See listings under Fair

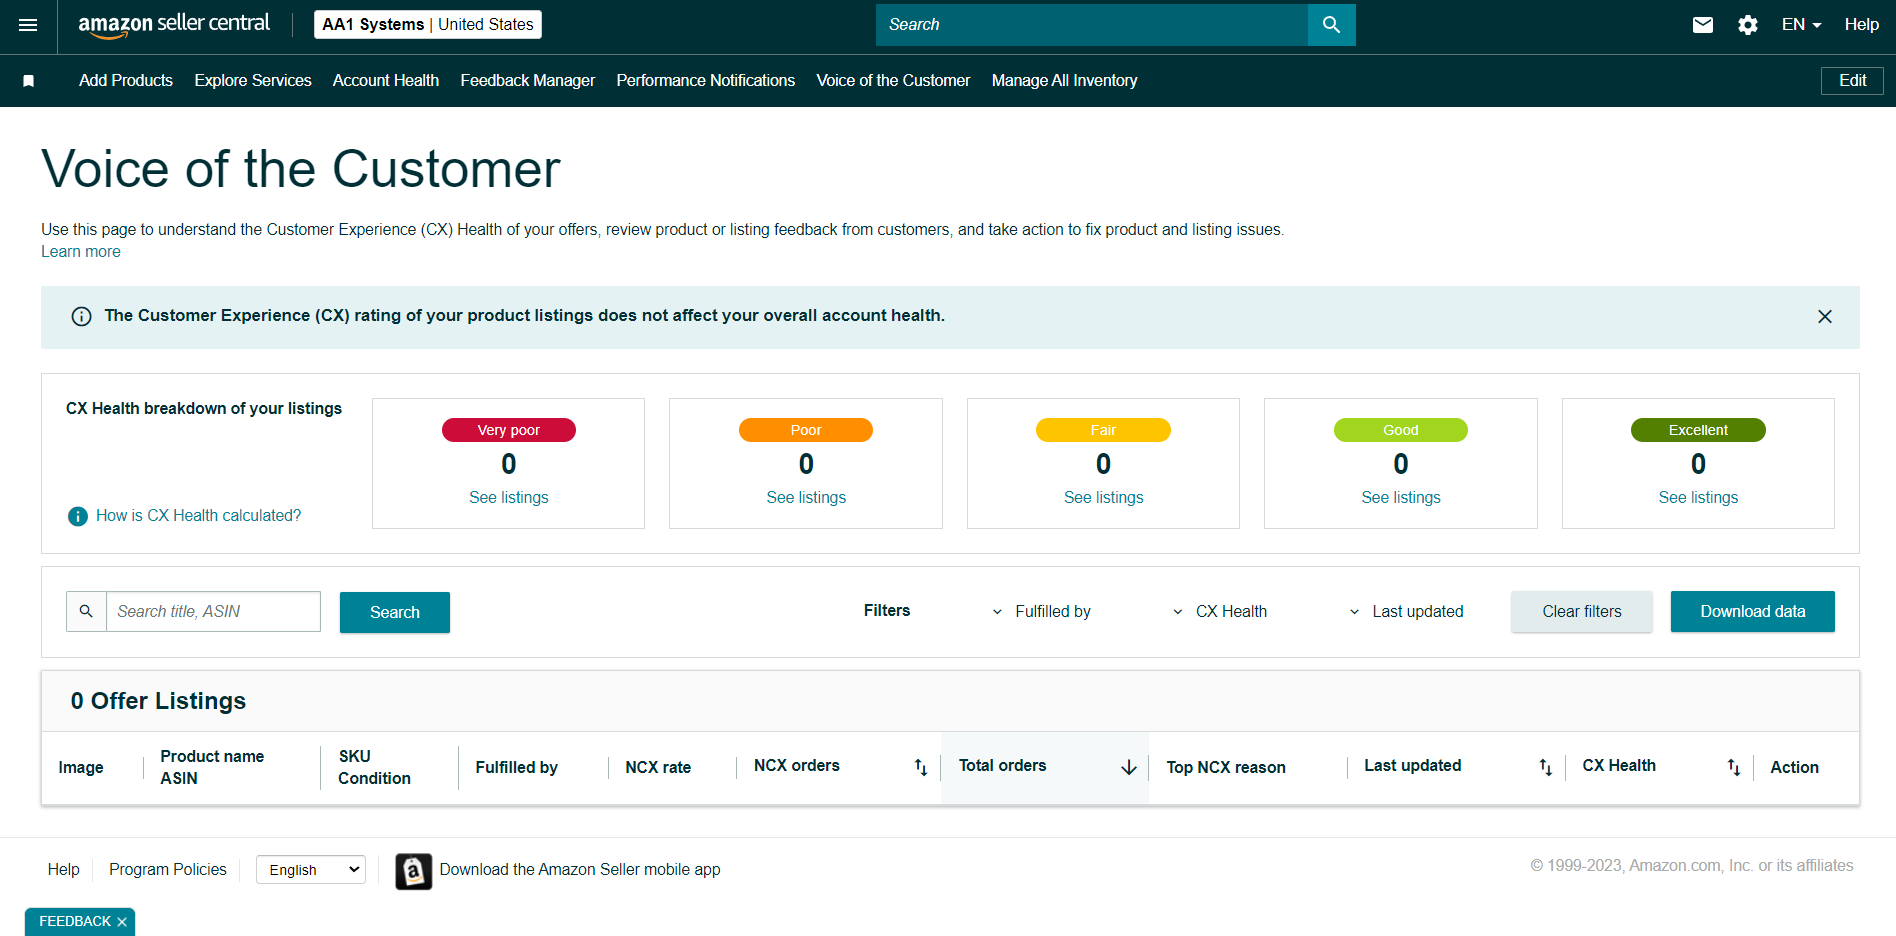point(1104,498)
